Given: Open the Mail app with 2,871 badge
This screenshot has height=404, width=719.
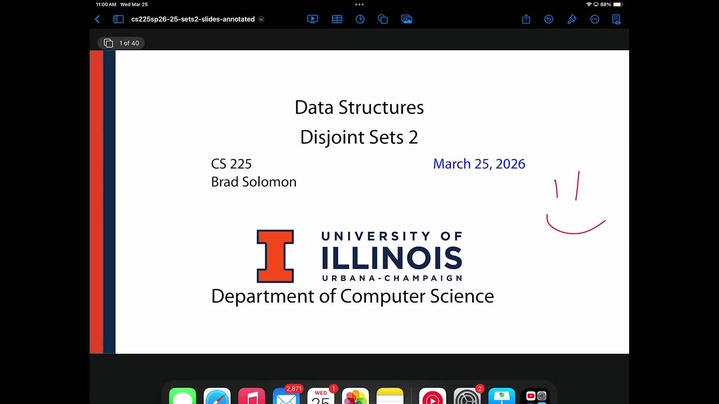Looking at the screenshot, I should [x=286, y=397].
